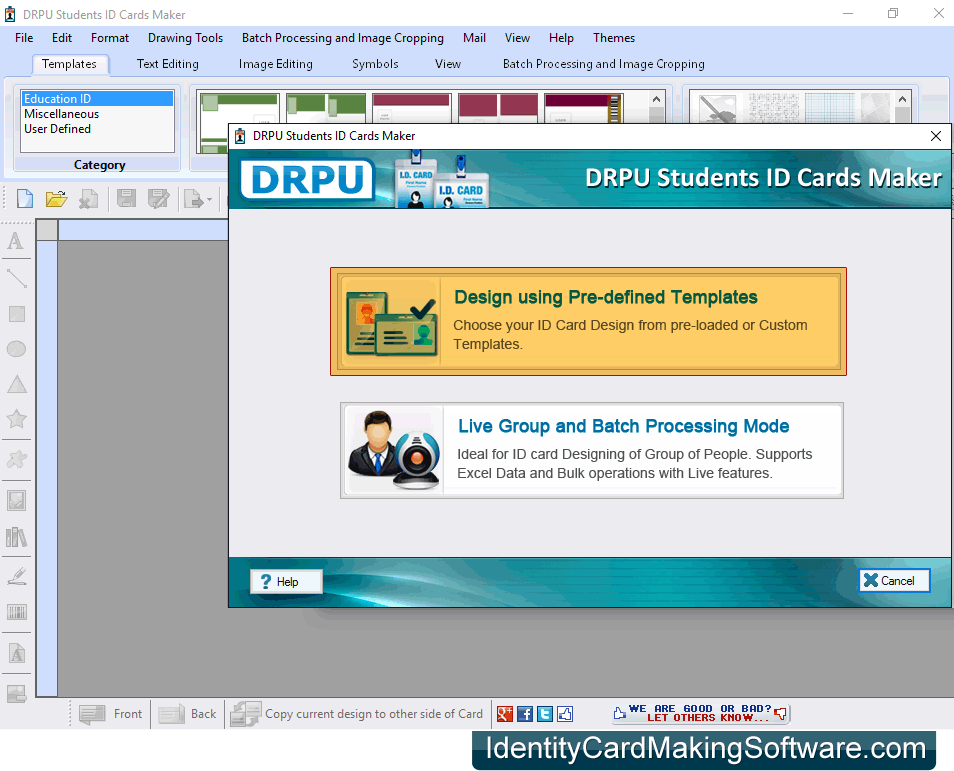Screen dimensions: 954x771
Task: Pick the no-background crossed-out thumbnail
Action: point(717,108)
